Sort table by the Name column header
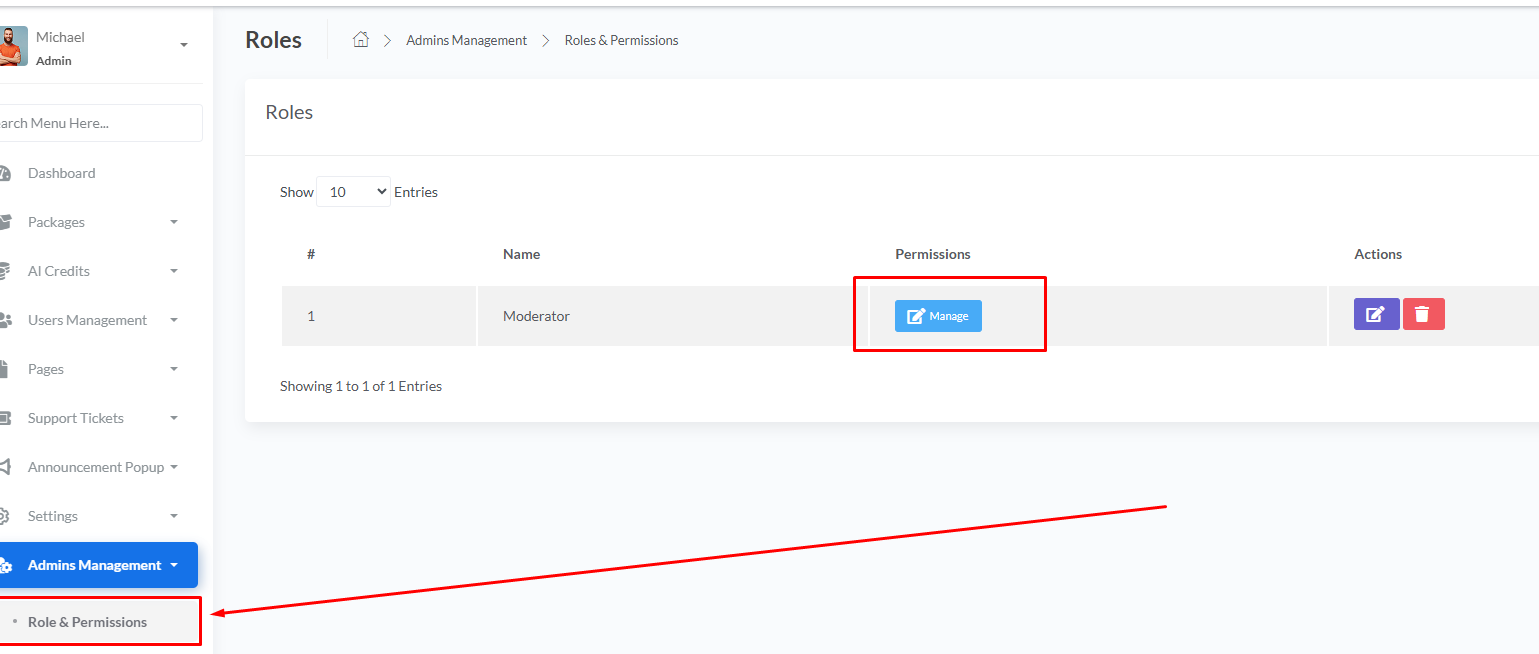Screen dimensions: 1539x654 point(521,254)
